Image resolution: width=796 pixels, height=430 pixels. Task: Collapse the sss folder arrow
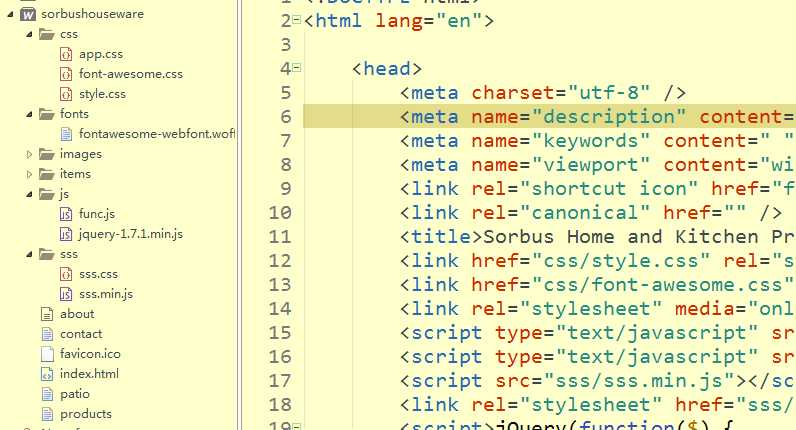pos(29,254)
